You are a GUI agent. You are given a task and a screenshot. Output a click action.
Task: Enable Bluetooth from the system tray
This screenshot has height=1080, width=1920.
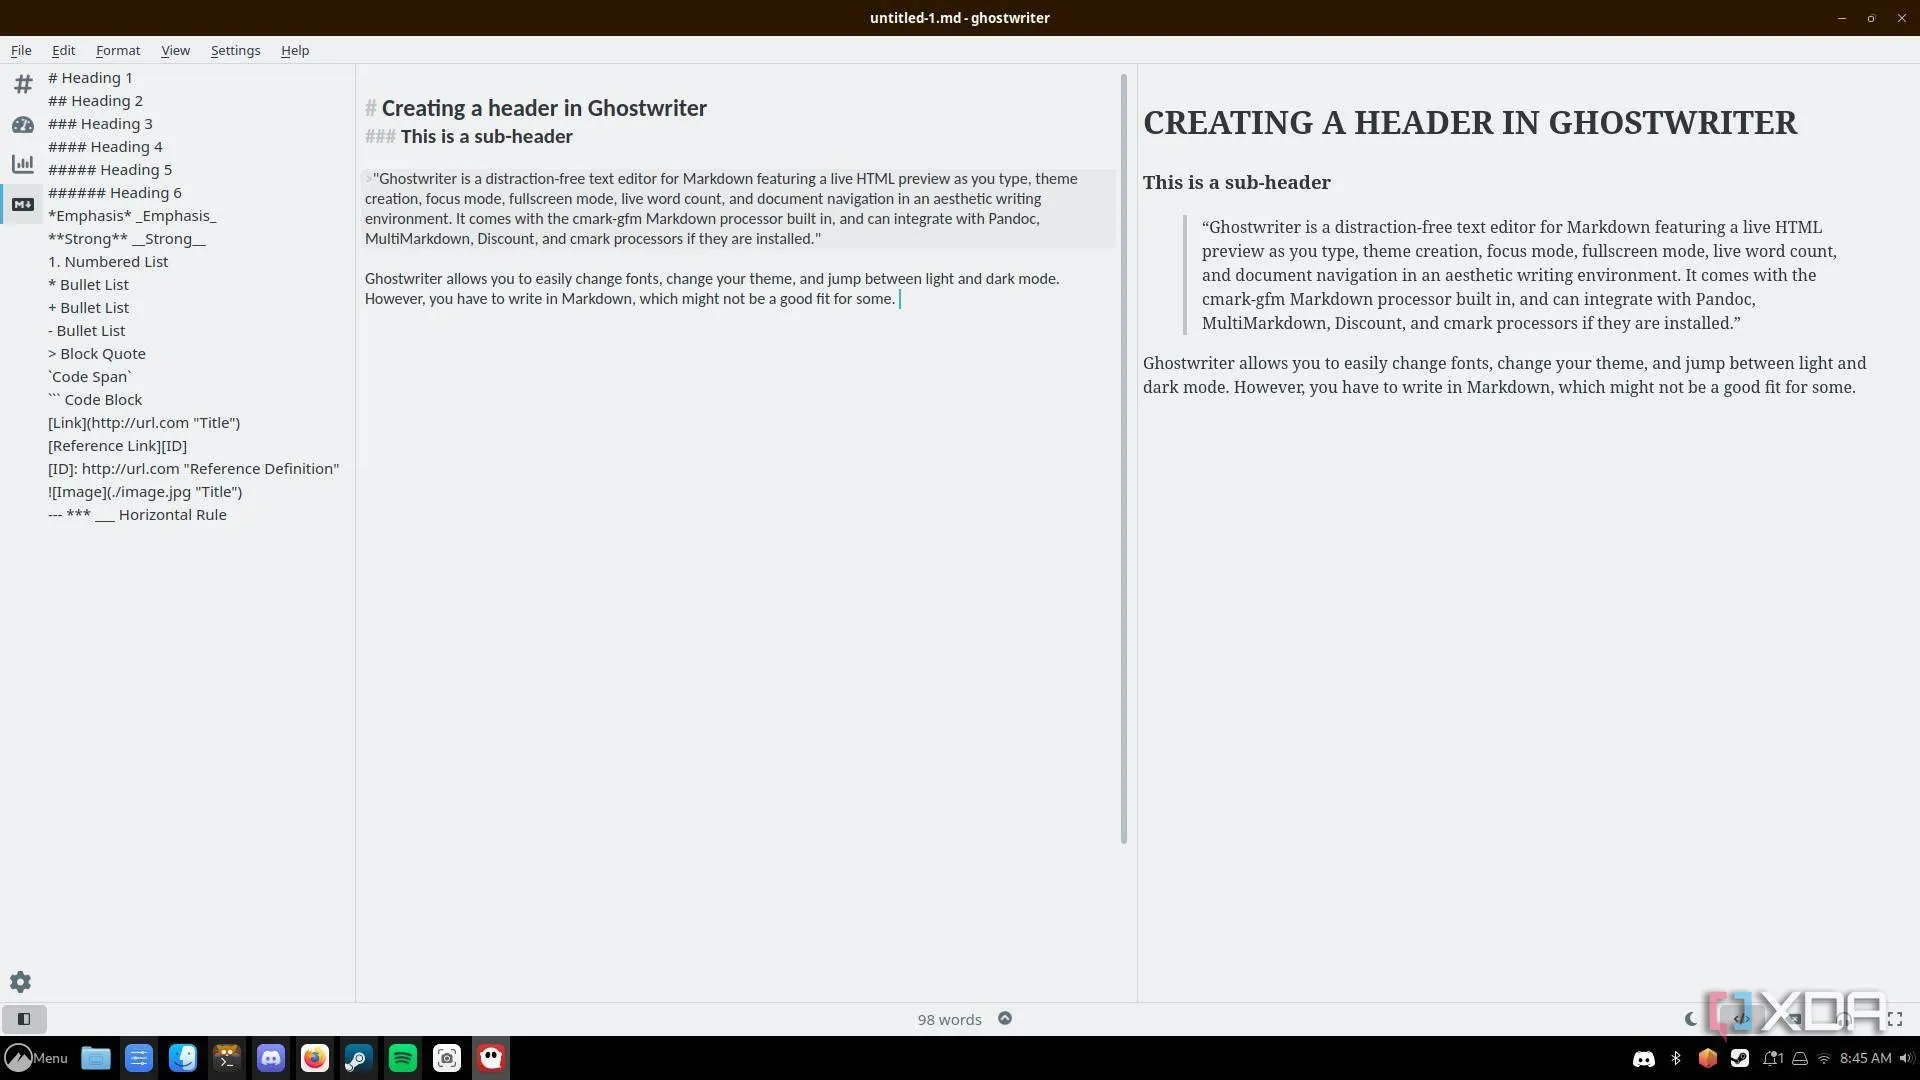(1675, 1058)
